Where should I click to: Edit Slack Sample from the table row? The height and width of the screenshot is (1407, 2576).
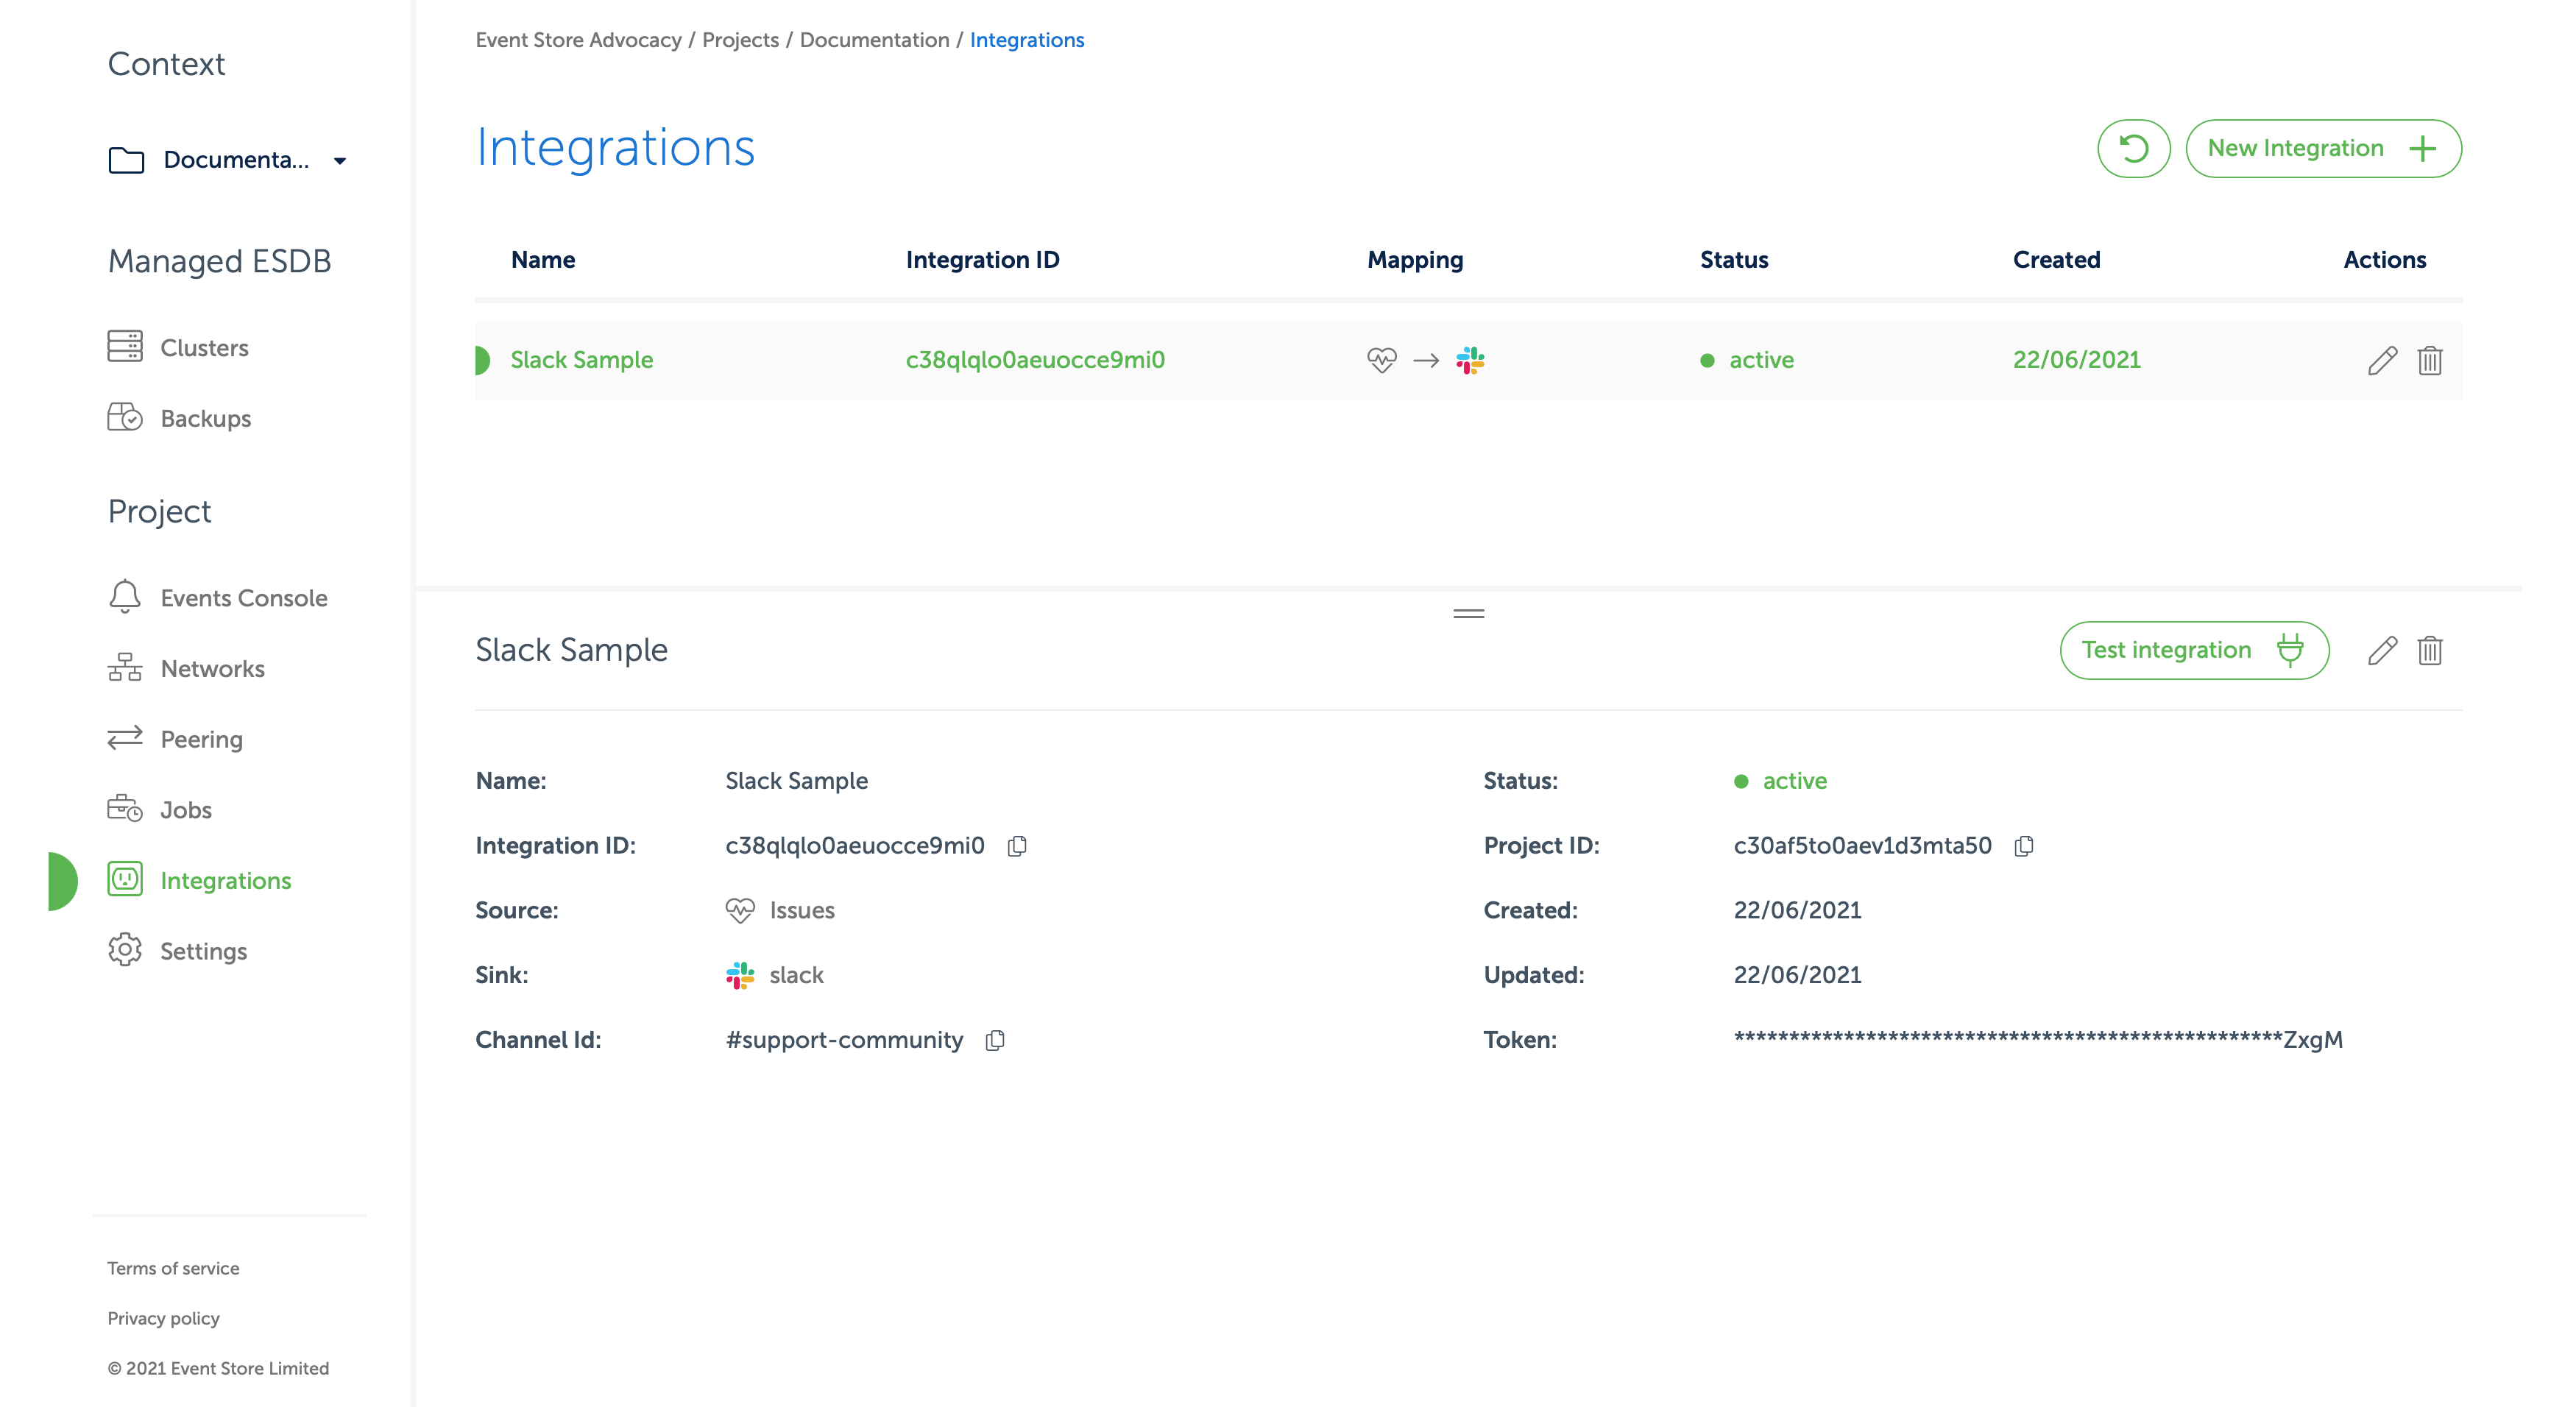(x=2382, y=360)
